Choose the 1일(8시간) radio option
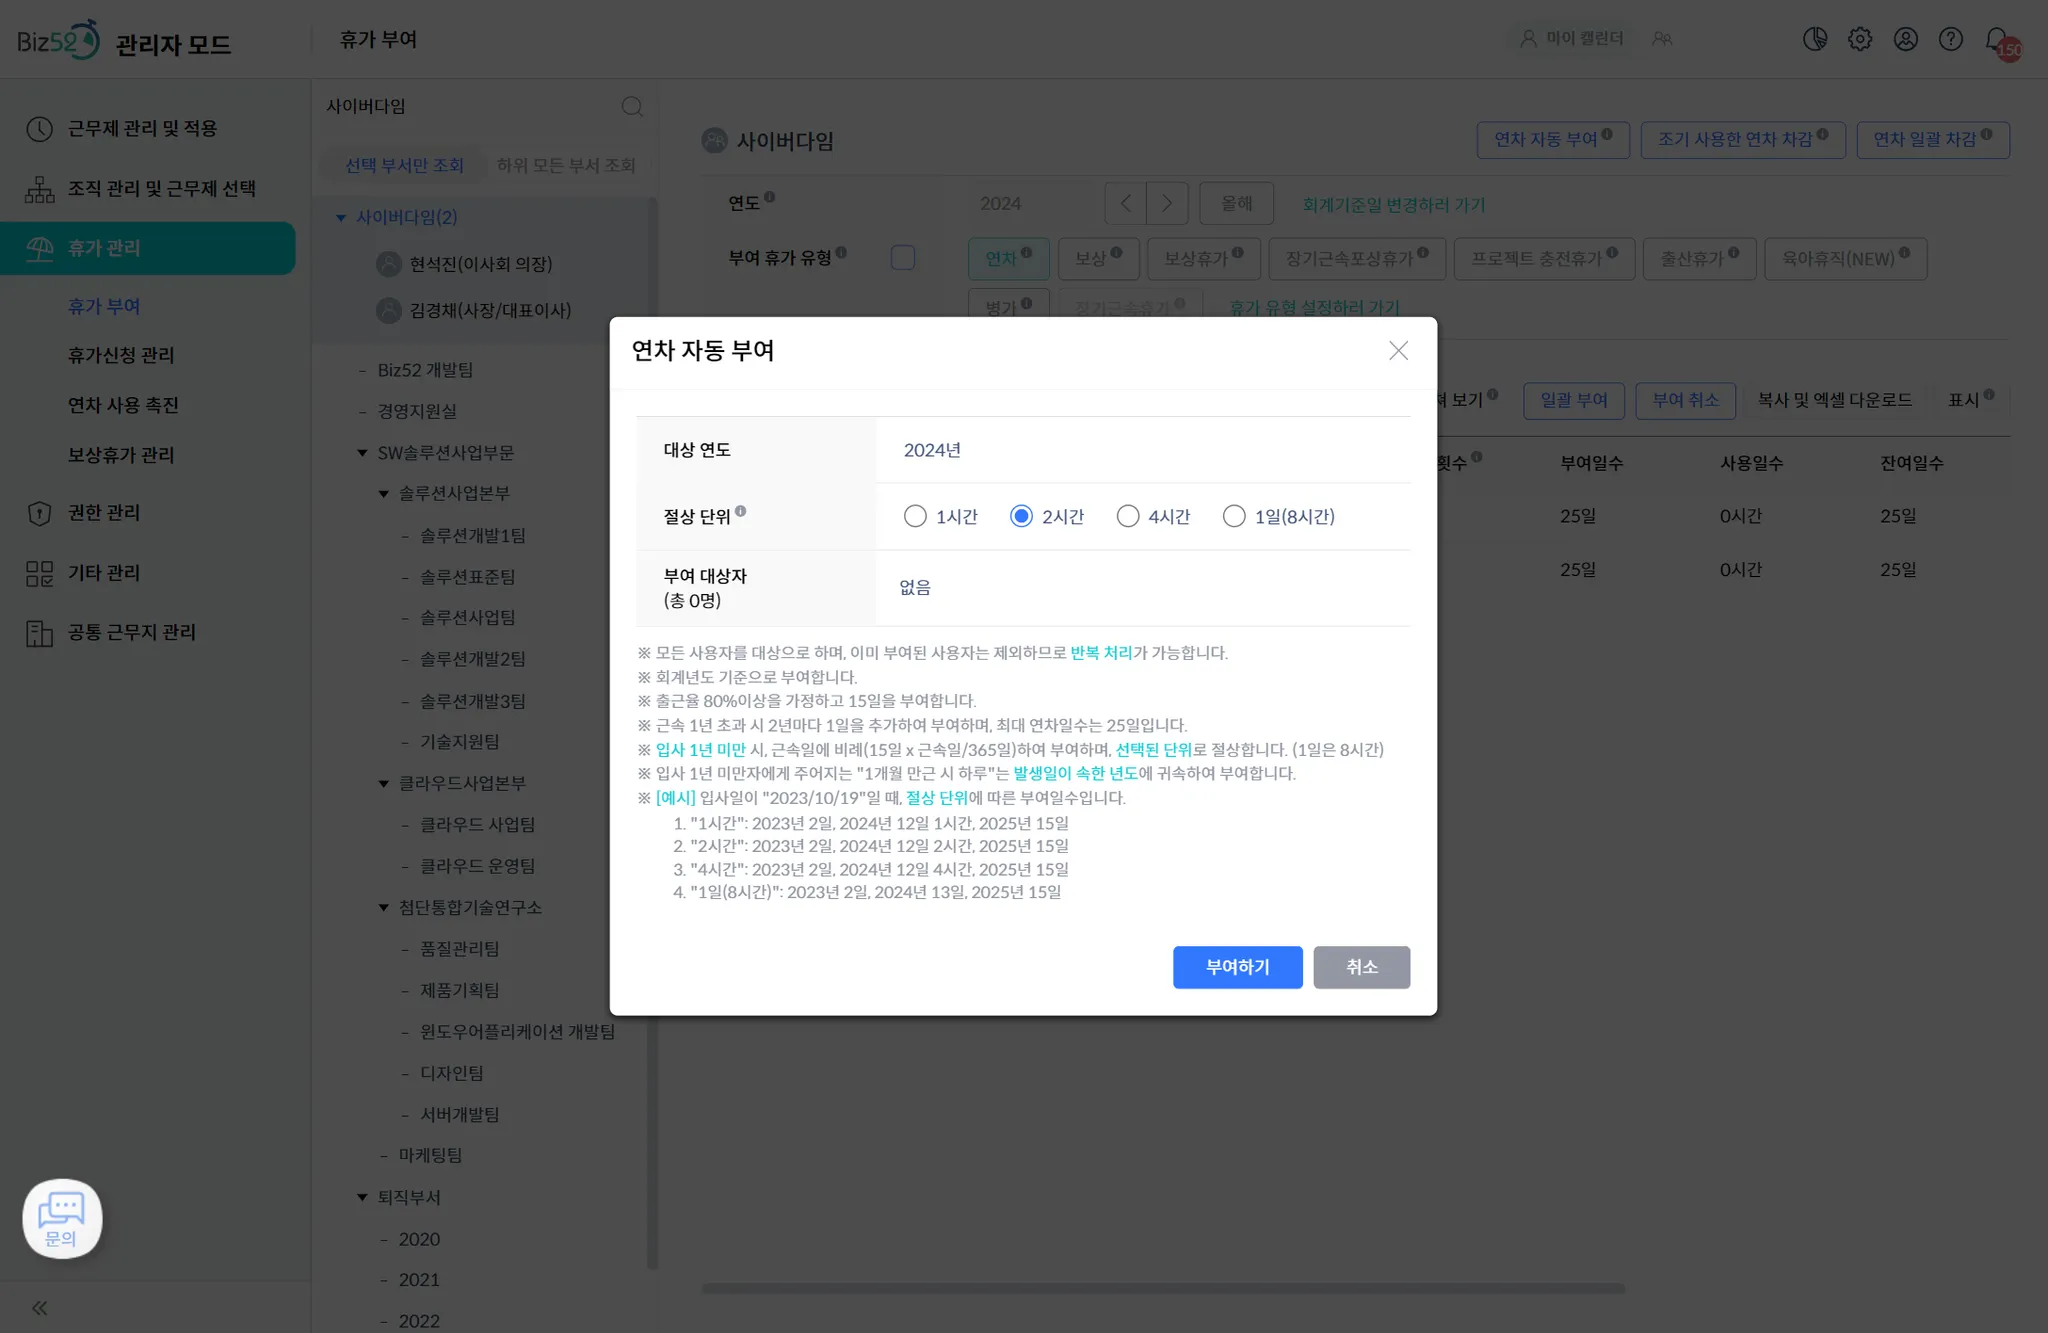This screenshot has width=2048, height=1333. click(x=1234, y=516)
